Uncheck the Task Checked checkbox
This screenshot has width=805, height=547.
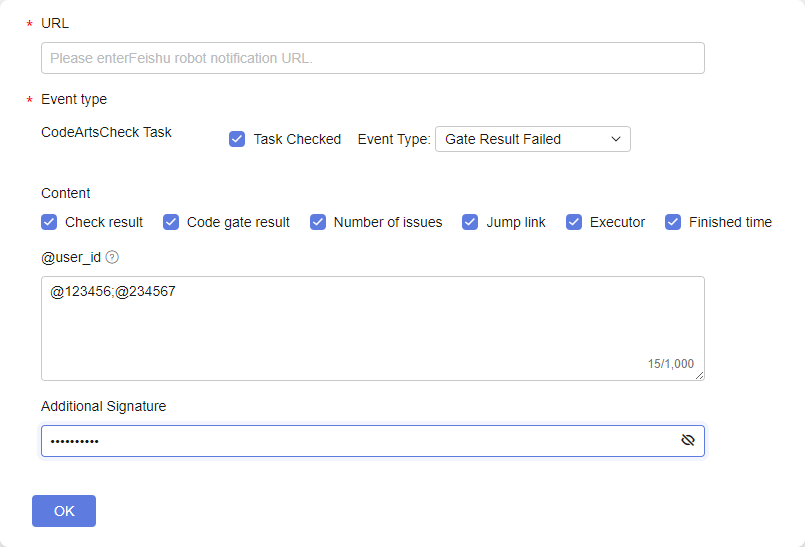pyautogui.click(x=237, y=139)
